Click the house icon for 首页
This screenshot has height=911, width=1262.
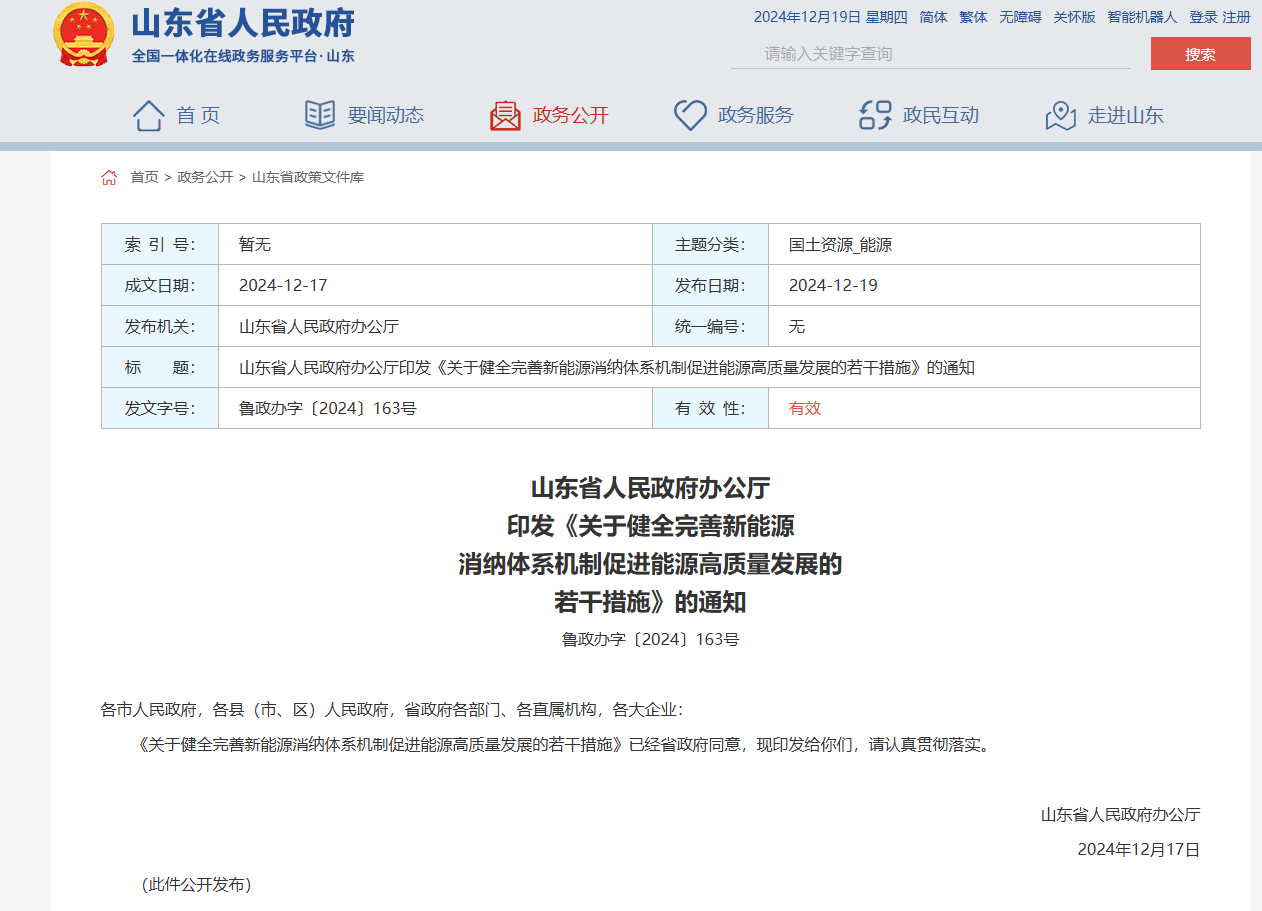148,115
